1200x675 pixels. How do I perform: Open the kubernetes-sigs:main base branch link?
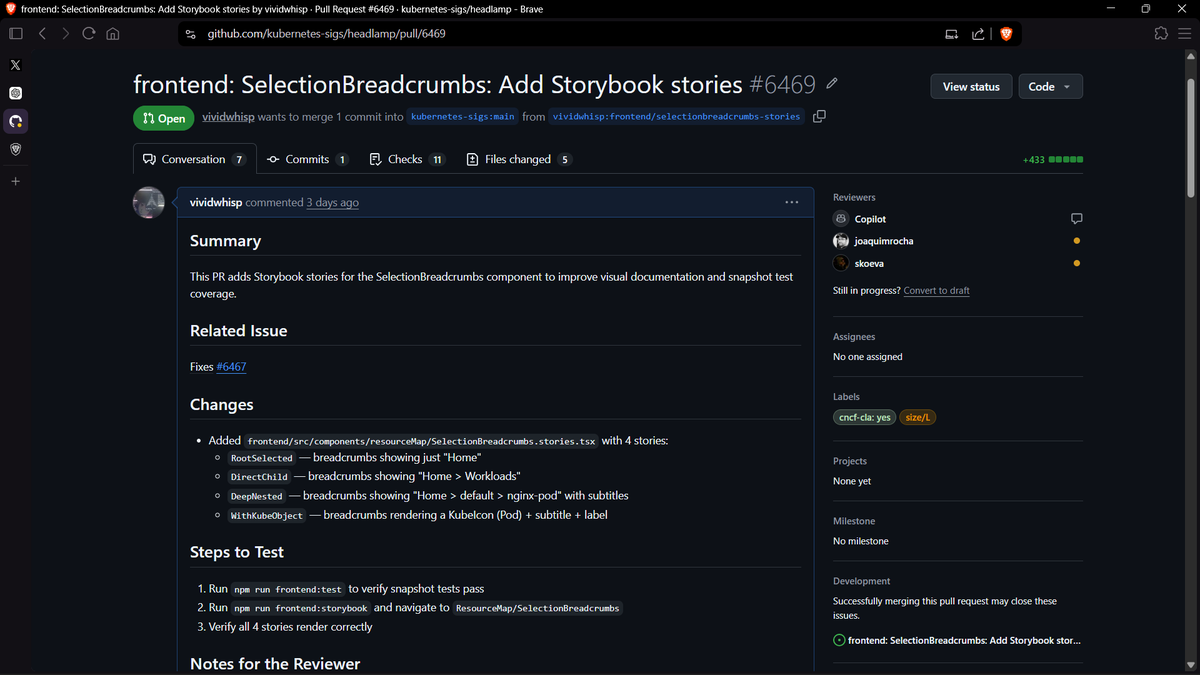pos(463,116)
